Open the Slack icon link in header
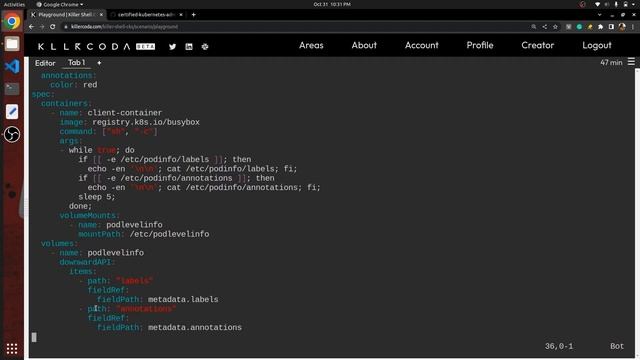The height and width of the screenshot is (360, 640). pyautogui.click(x=205, y=47)
